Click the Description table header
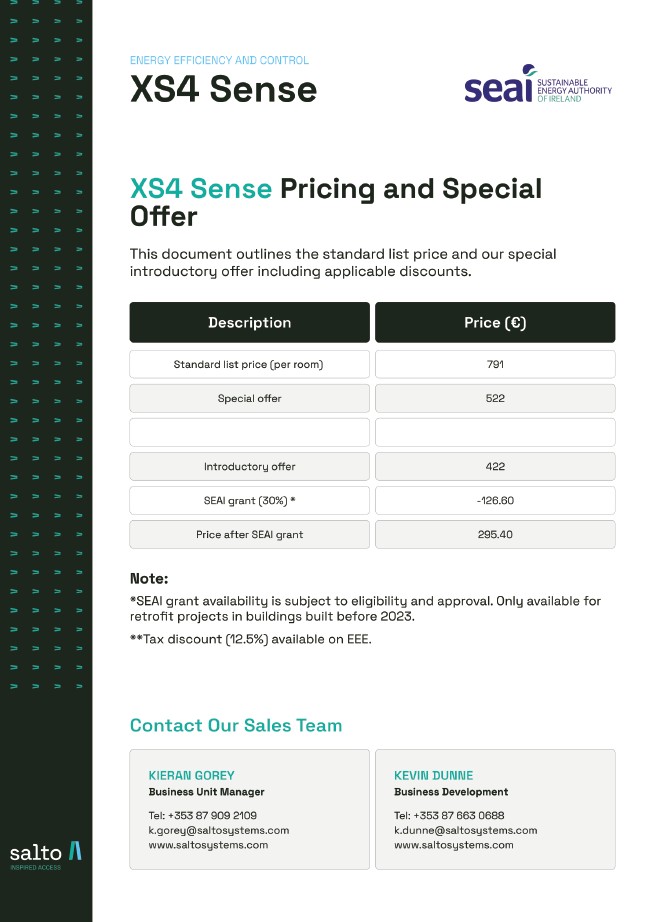 (x=249, y=323)
